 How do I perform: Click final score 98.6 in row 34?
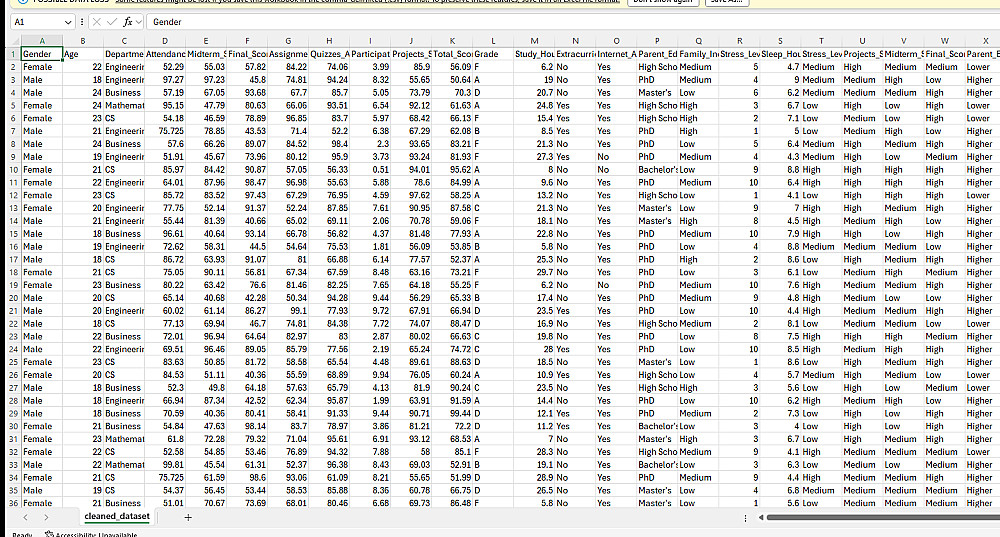[x=247, y=477]
